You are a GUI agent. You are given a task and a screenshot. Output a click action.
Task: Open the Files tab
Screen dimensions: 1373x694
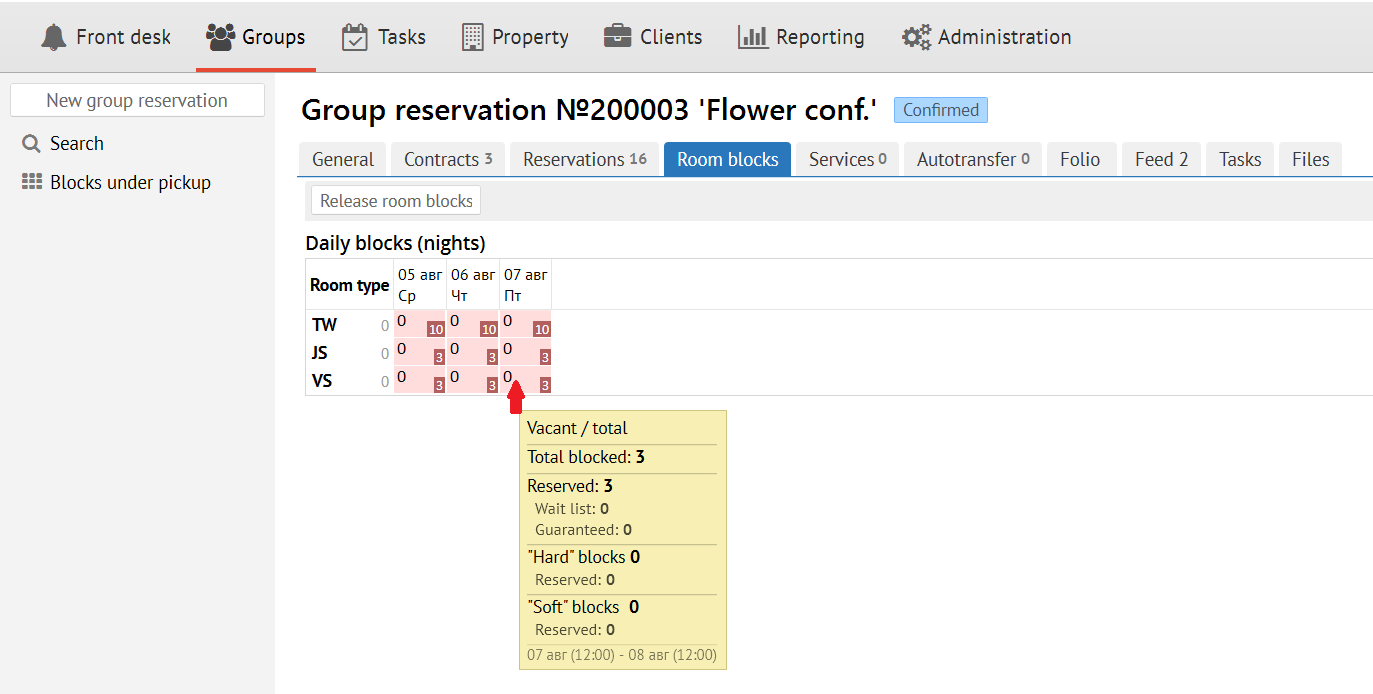tap(1310, 159)
